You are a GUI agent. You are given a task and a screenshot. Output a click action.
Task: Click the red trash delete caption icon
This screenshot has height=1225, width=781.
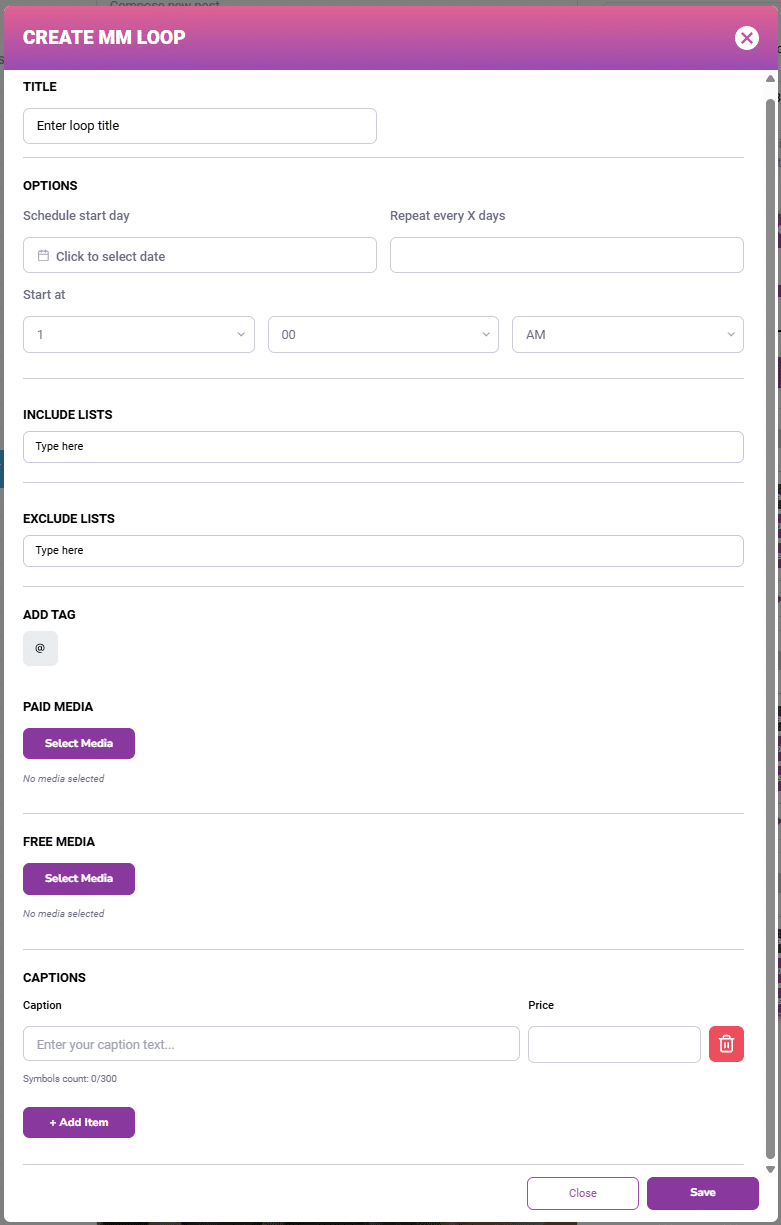(x=726, y=1044)
